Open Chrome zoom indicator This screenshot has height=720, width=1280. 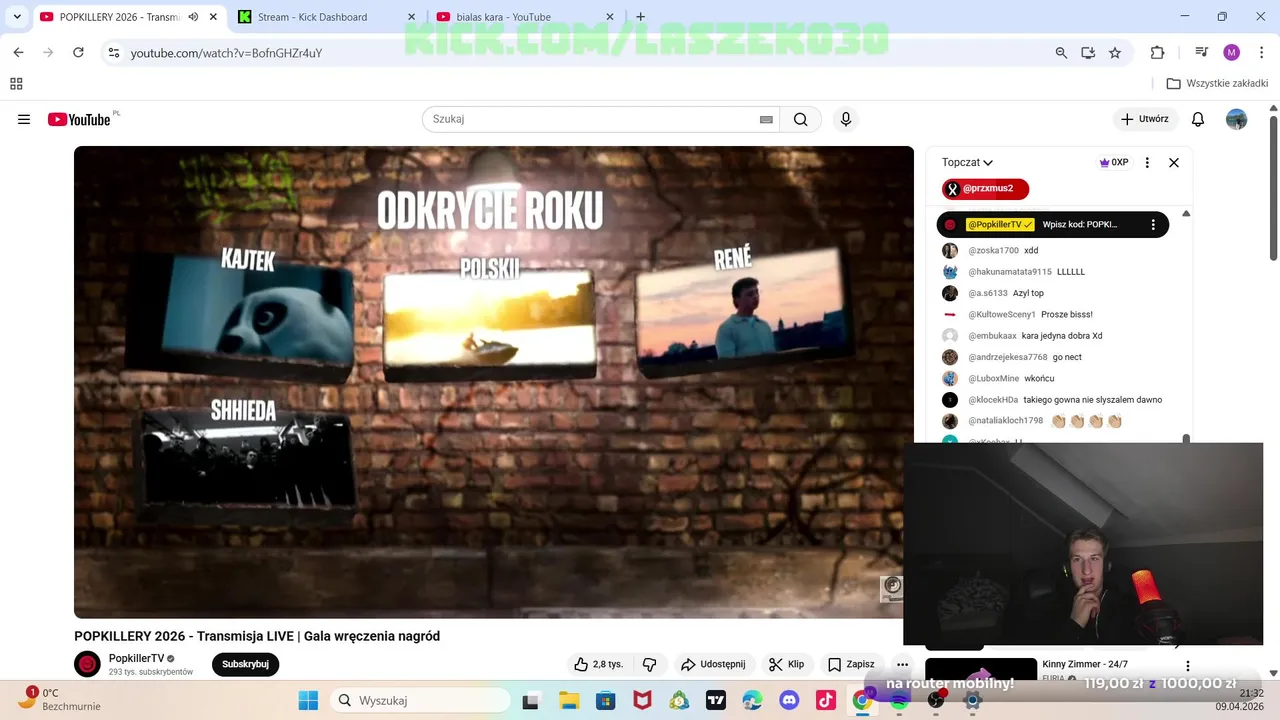pos(1061,52)
